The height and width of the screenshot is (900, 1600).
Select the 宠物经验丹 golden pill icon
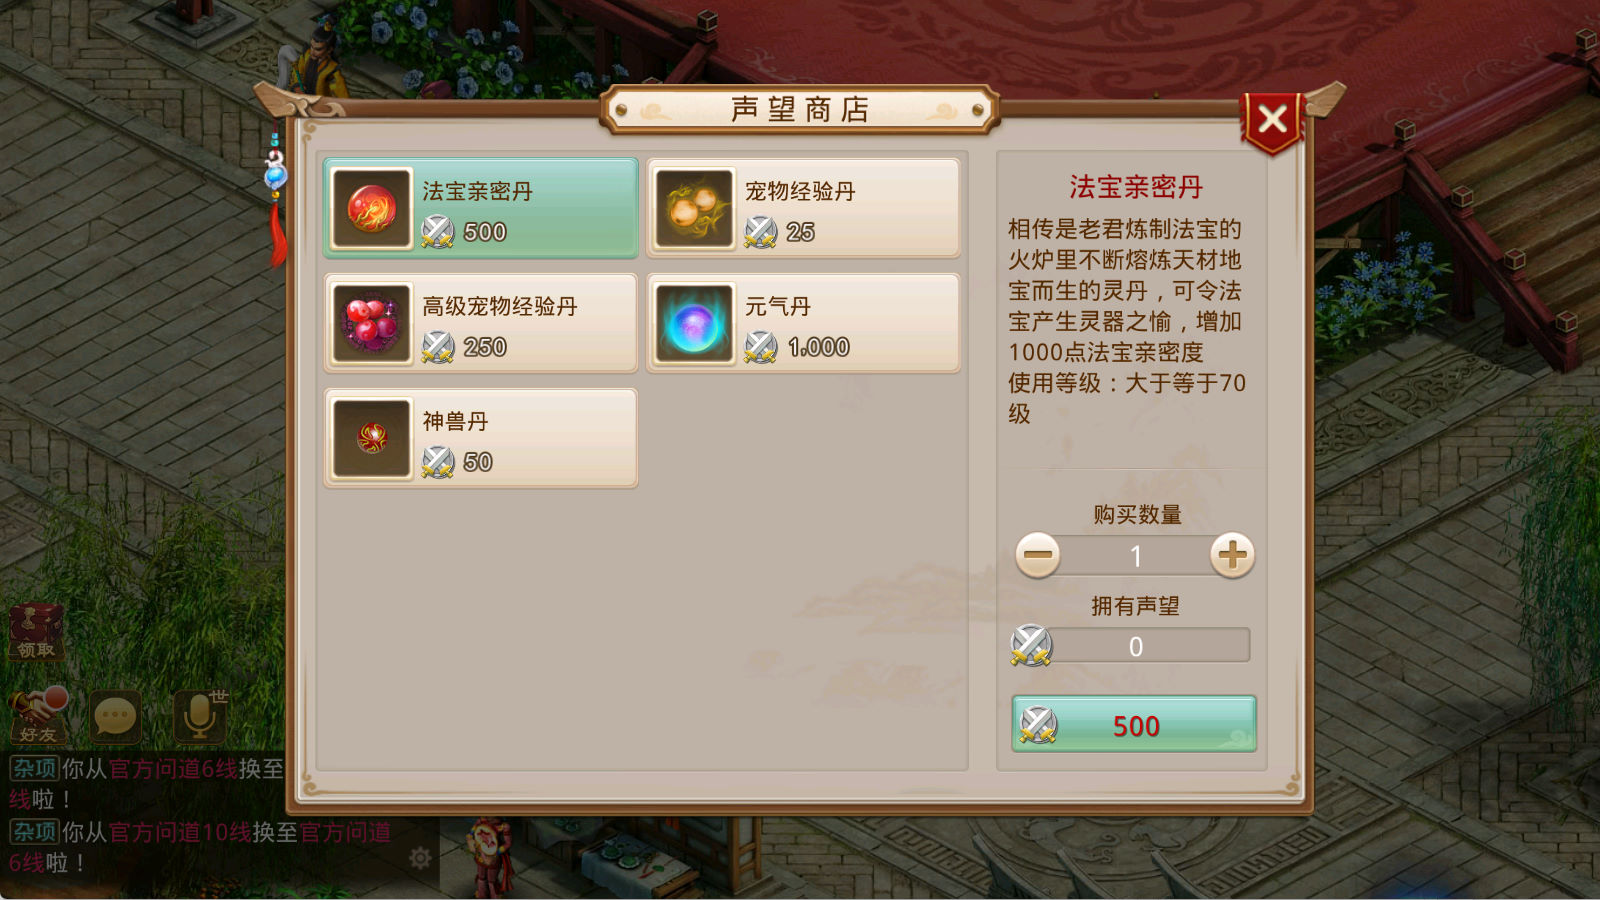pos(695,208)
